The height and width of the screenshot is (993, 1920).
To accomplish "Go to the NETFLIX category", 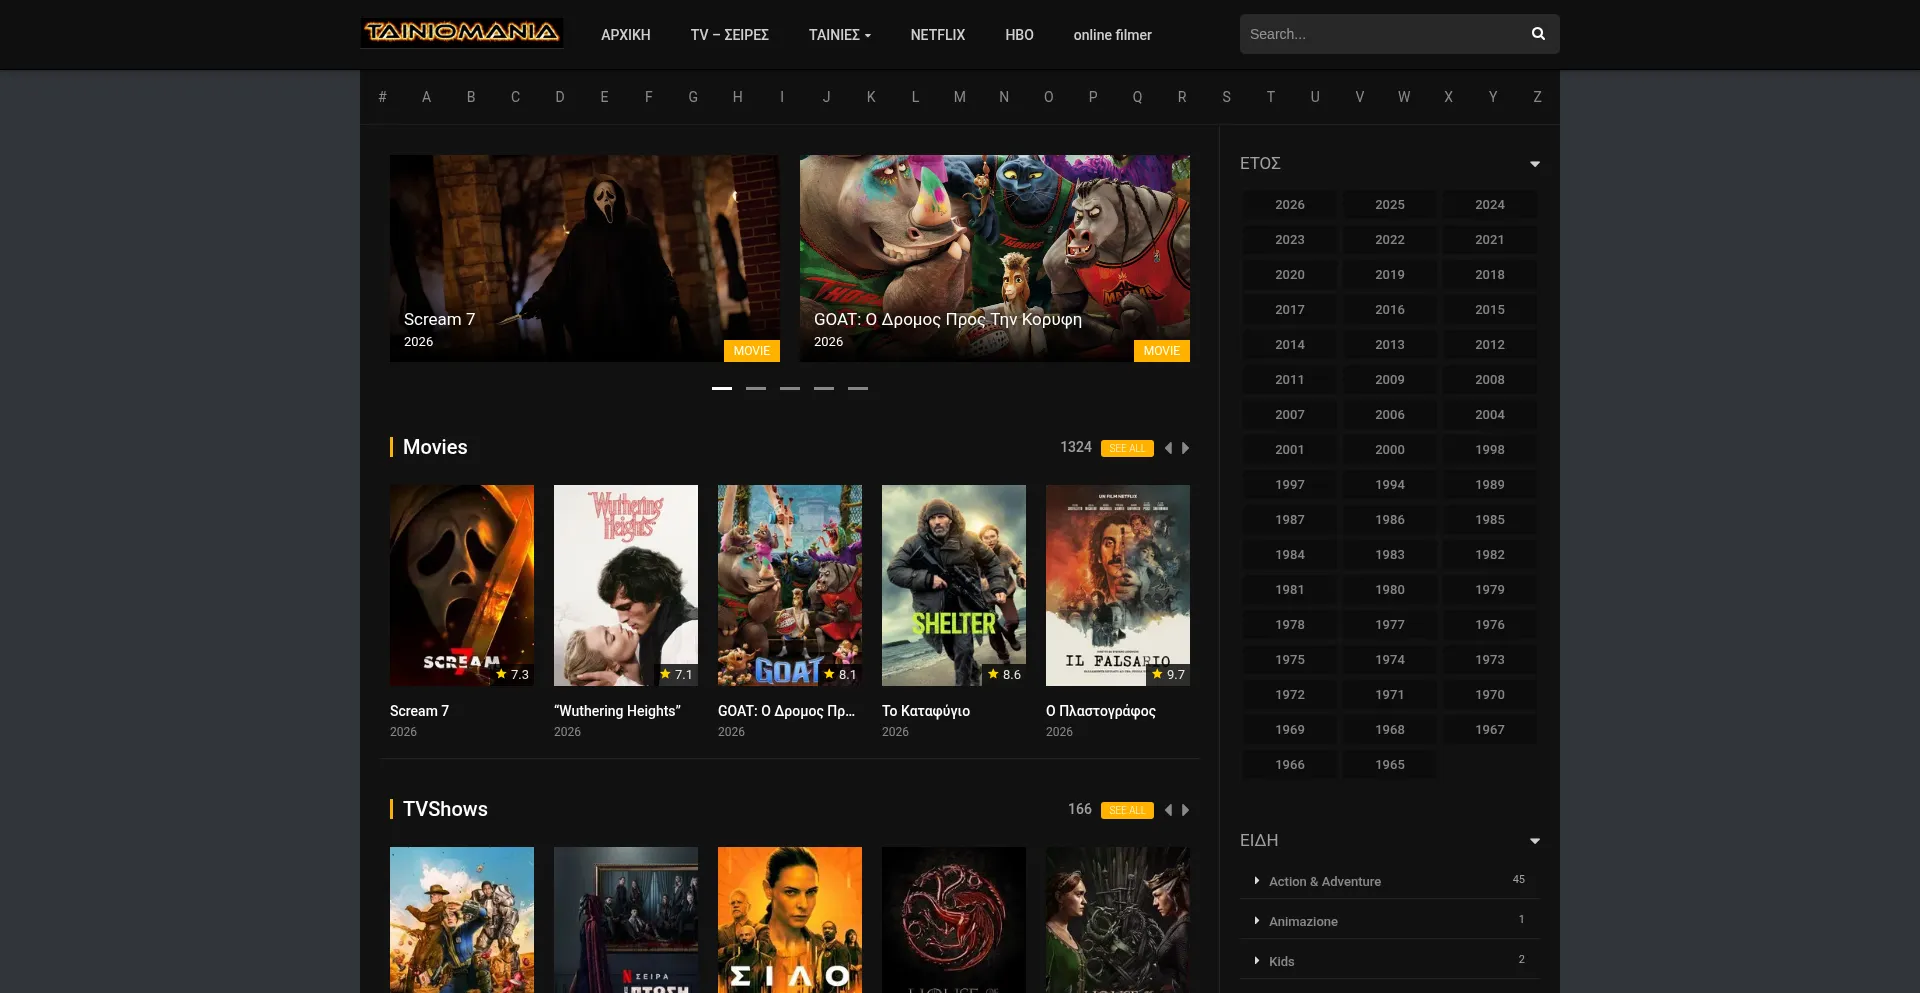I will point(938,35).
